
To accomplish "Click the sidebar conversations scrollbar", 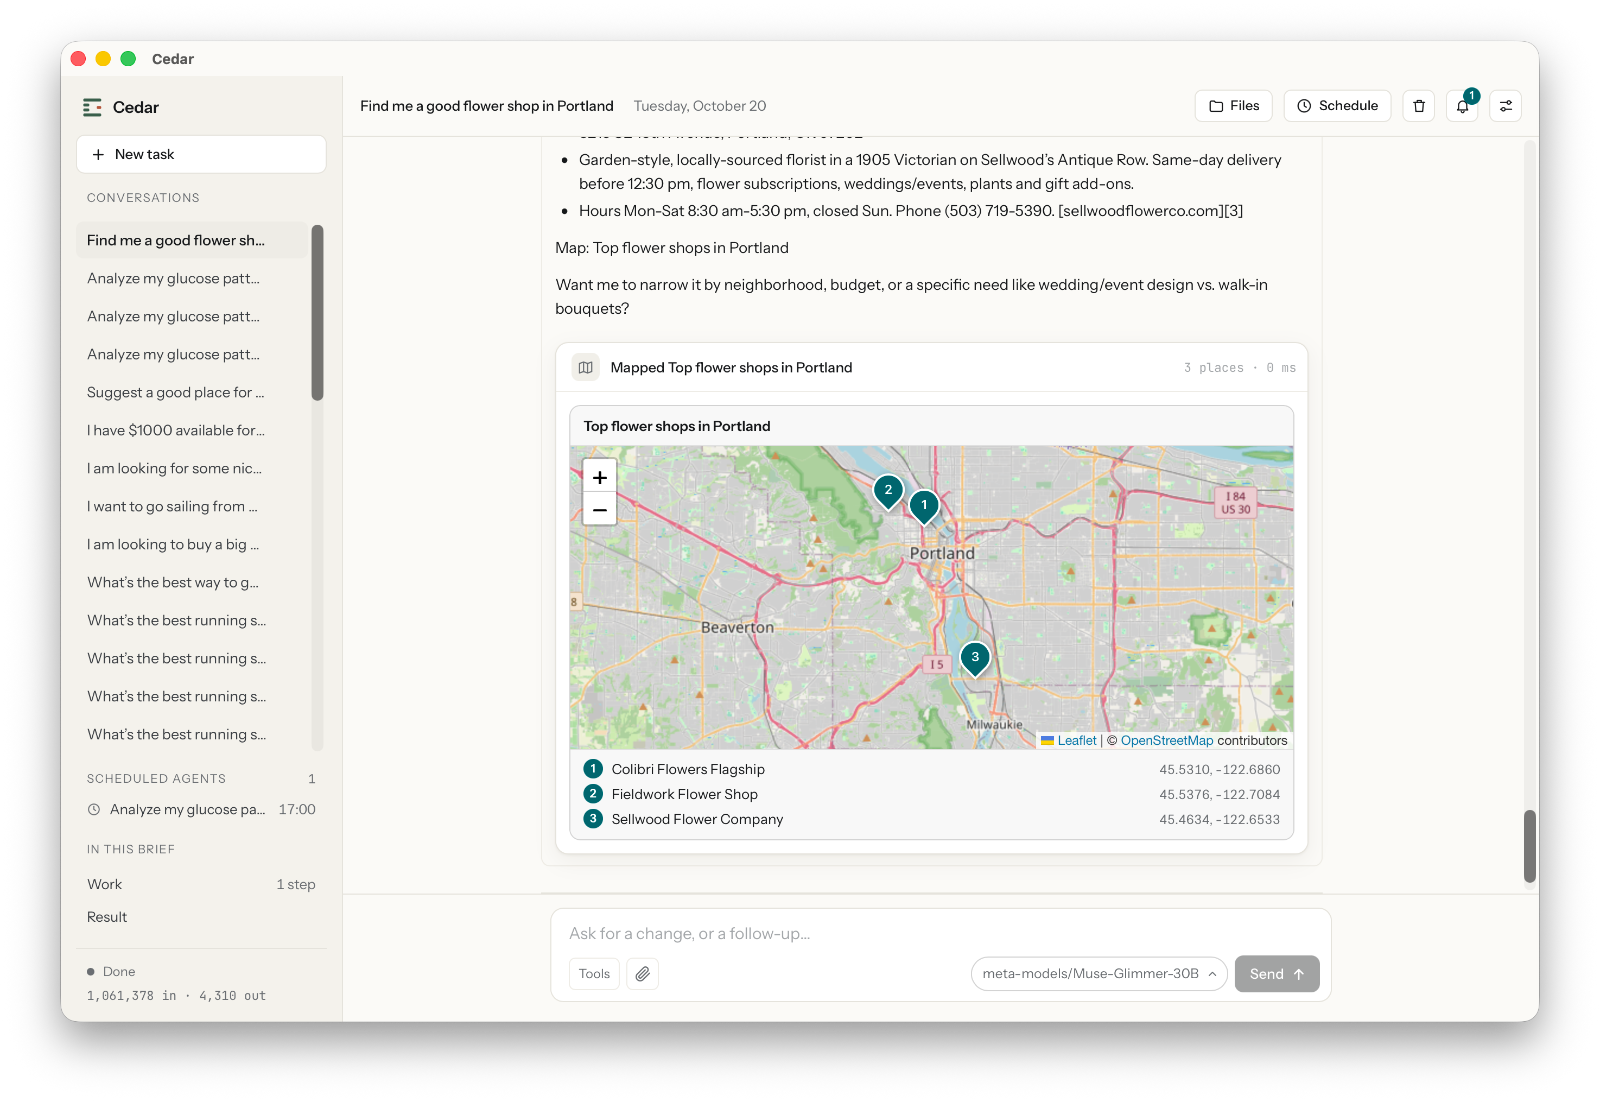I will 317,313.
